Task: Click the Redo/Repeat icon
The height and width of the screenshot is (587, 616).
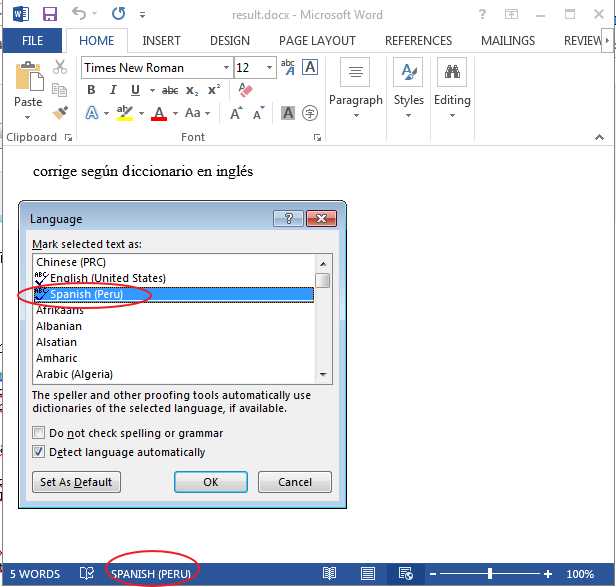Action: point(118,14)
